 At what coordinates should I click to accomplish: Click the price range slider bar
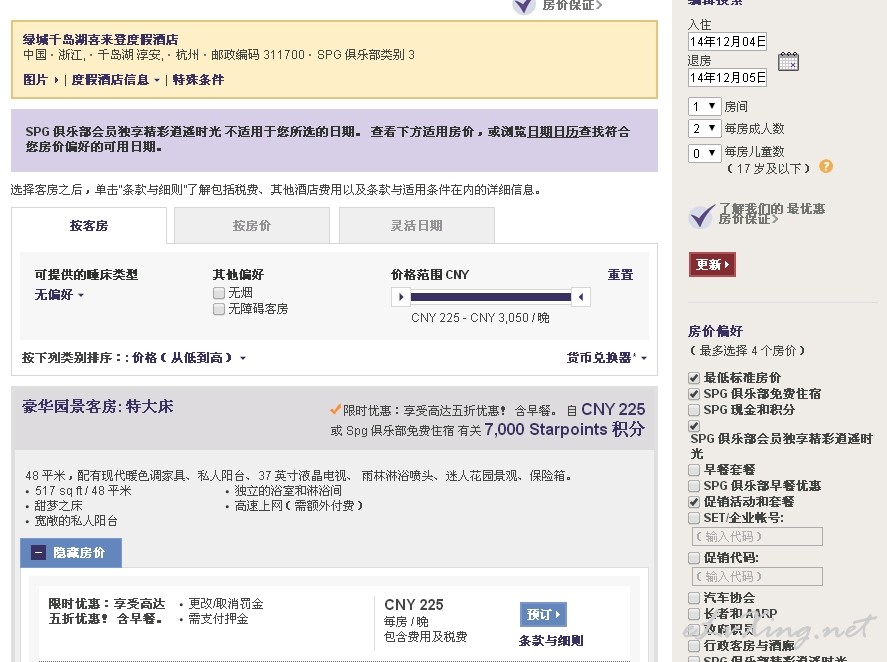490,296
